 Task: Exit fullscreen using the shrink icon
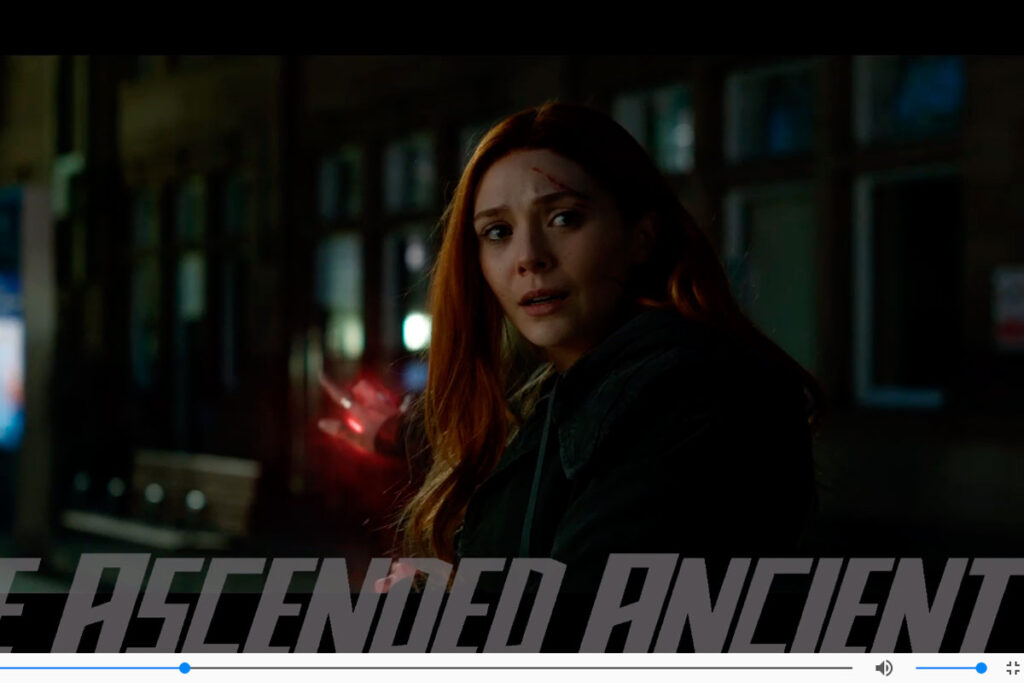1012,668
